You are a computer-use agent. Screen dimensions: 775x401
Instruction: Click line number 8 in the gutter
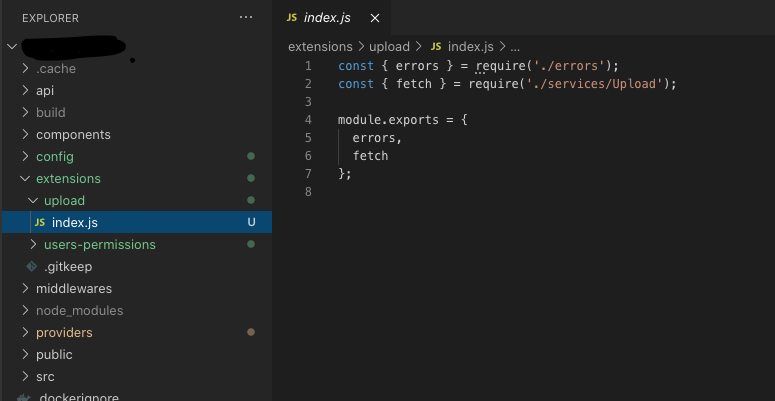308,192
